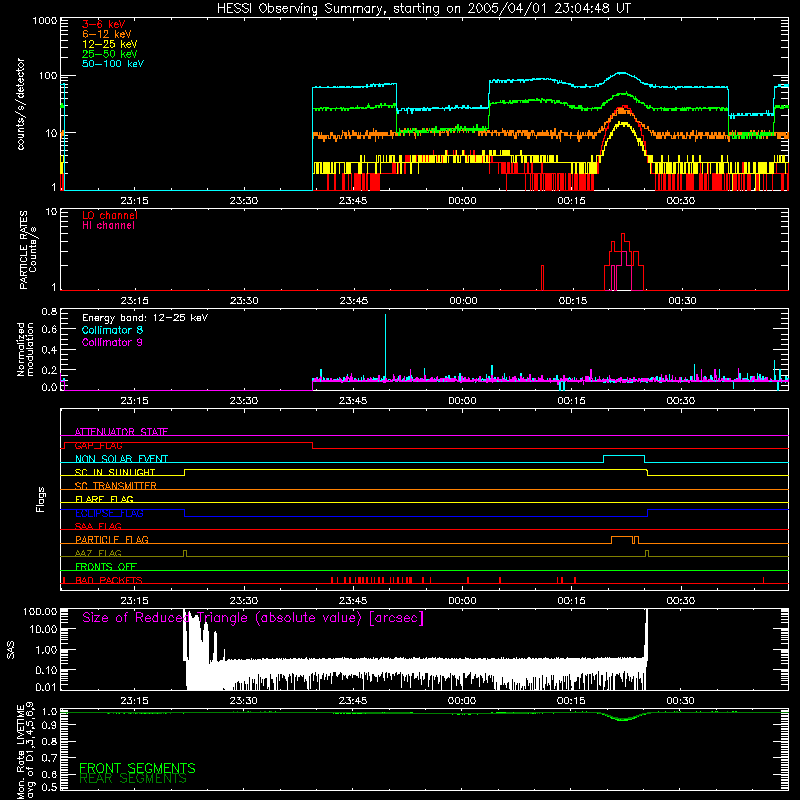This screenshot has height=800, width=800.
Task: Click the livetime dip in bottom panel
Action: (623, 718)
